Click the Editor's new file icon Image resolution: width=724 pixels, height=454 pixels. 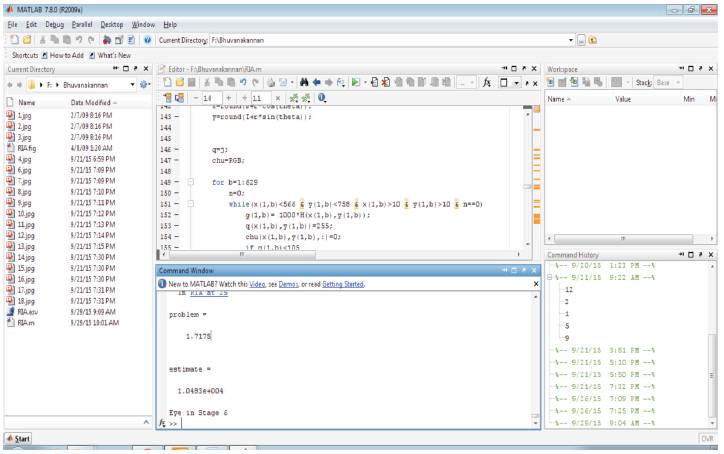point(167,83)
